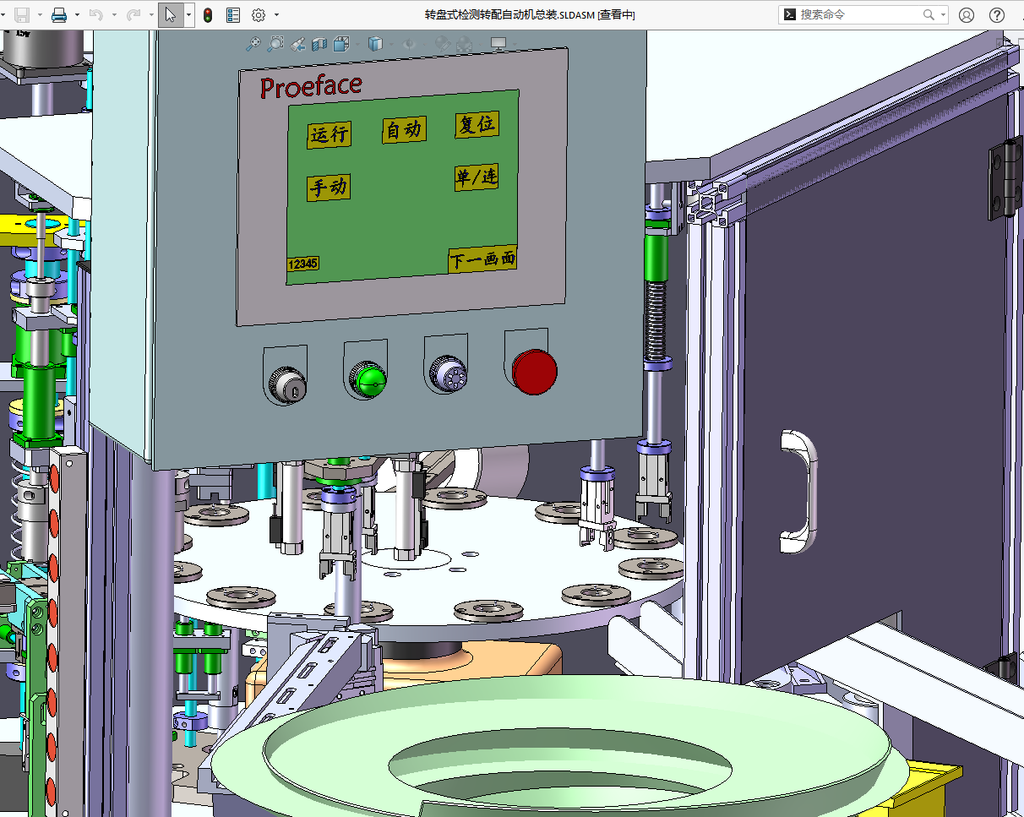Open the user login account icon
The image size is (1024, 817).
(967, 15)
